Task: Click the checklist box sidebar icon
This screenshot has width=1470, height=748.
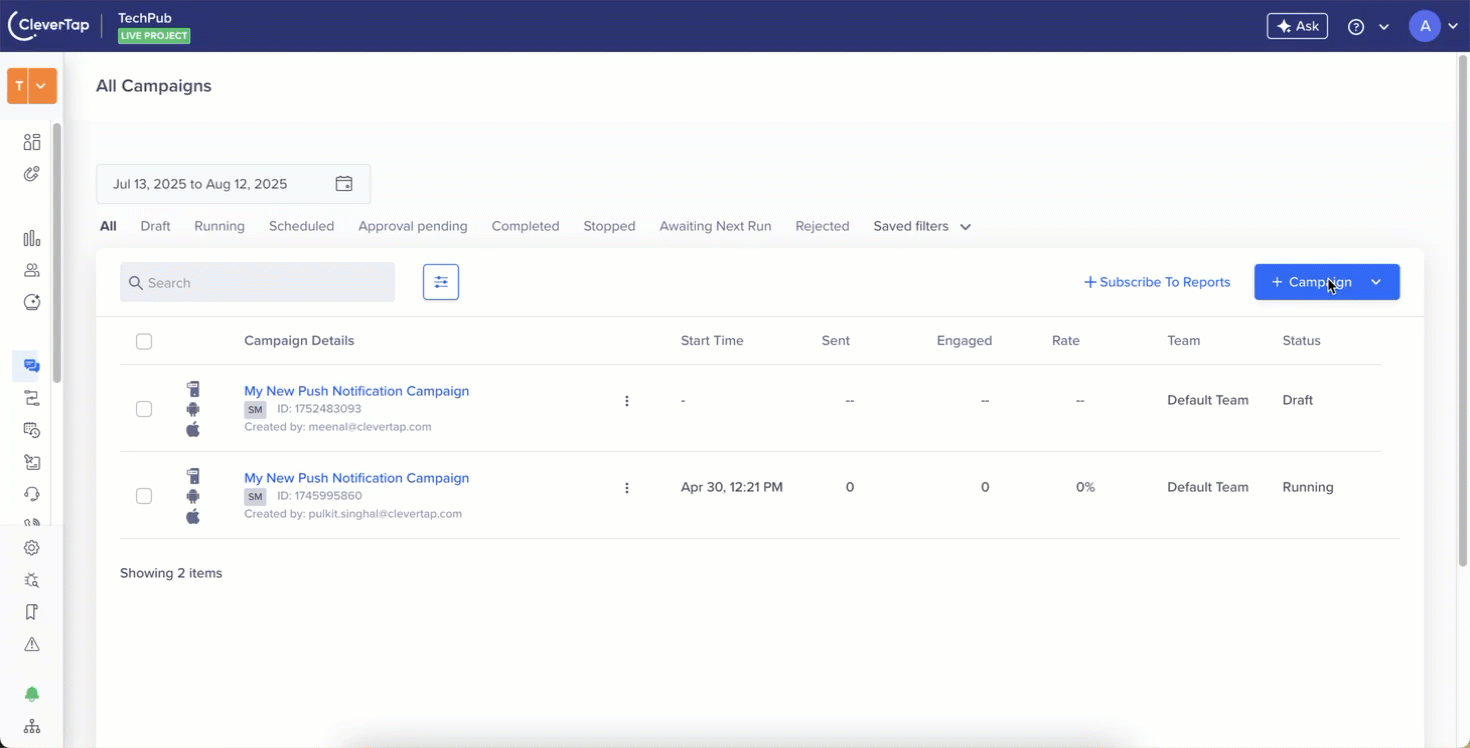Action: coord(32,462)
